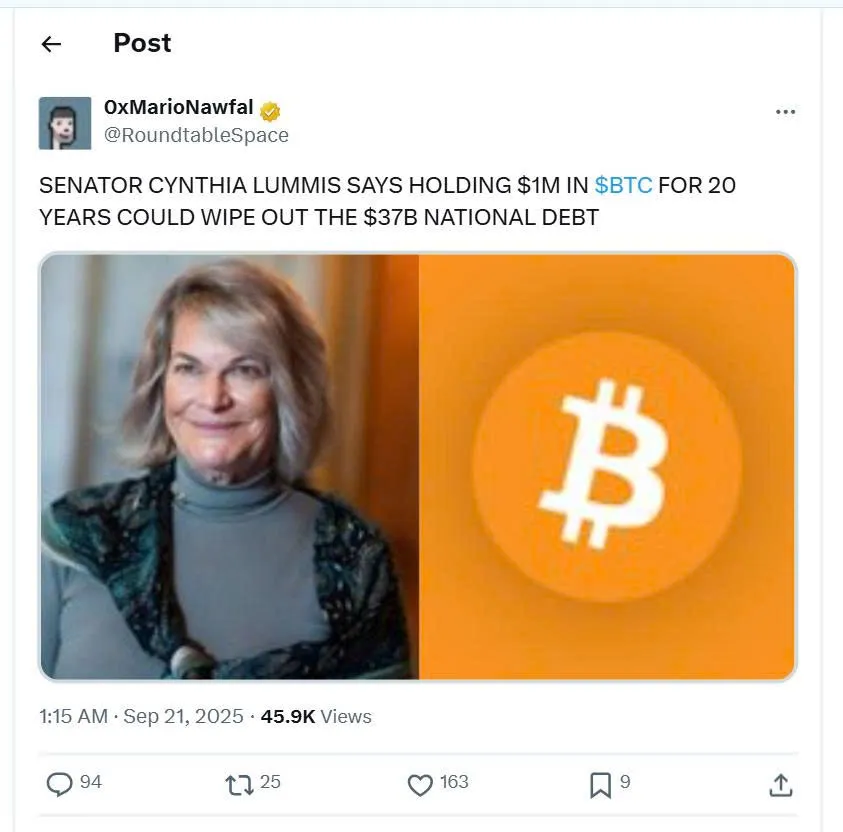Image resolution: width=843 pixels, height=832 pixels.
Task: Click the 163 likes count
Action: (x=454, y=781)
